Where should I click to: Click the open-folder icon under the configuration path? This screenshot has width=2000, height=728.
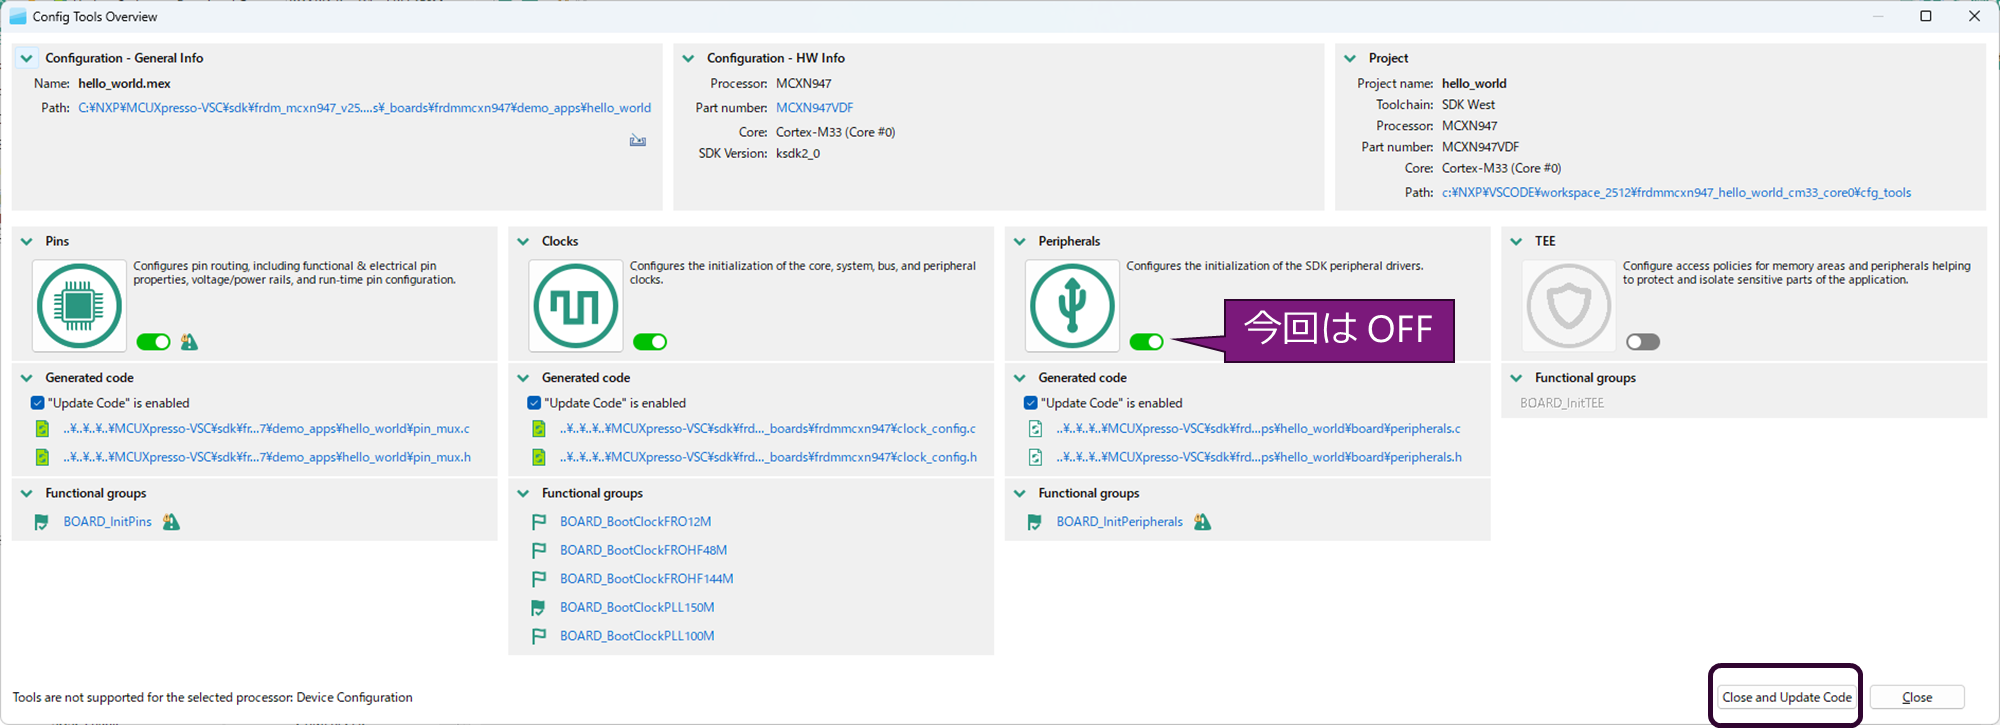[x=637, y=140]
